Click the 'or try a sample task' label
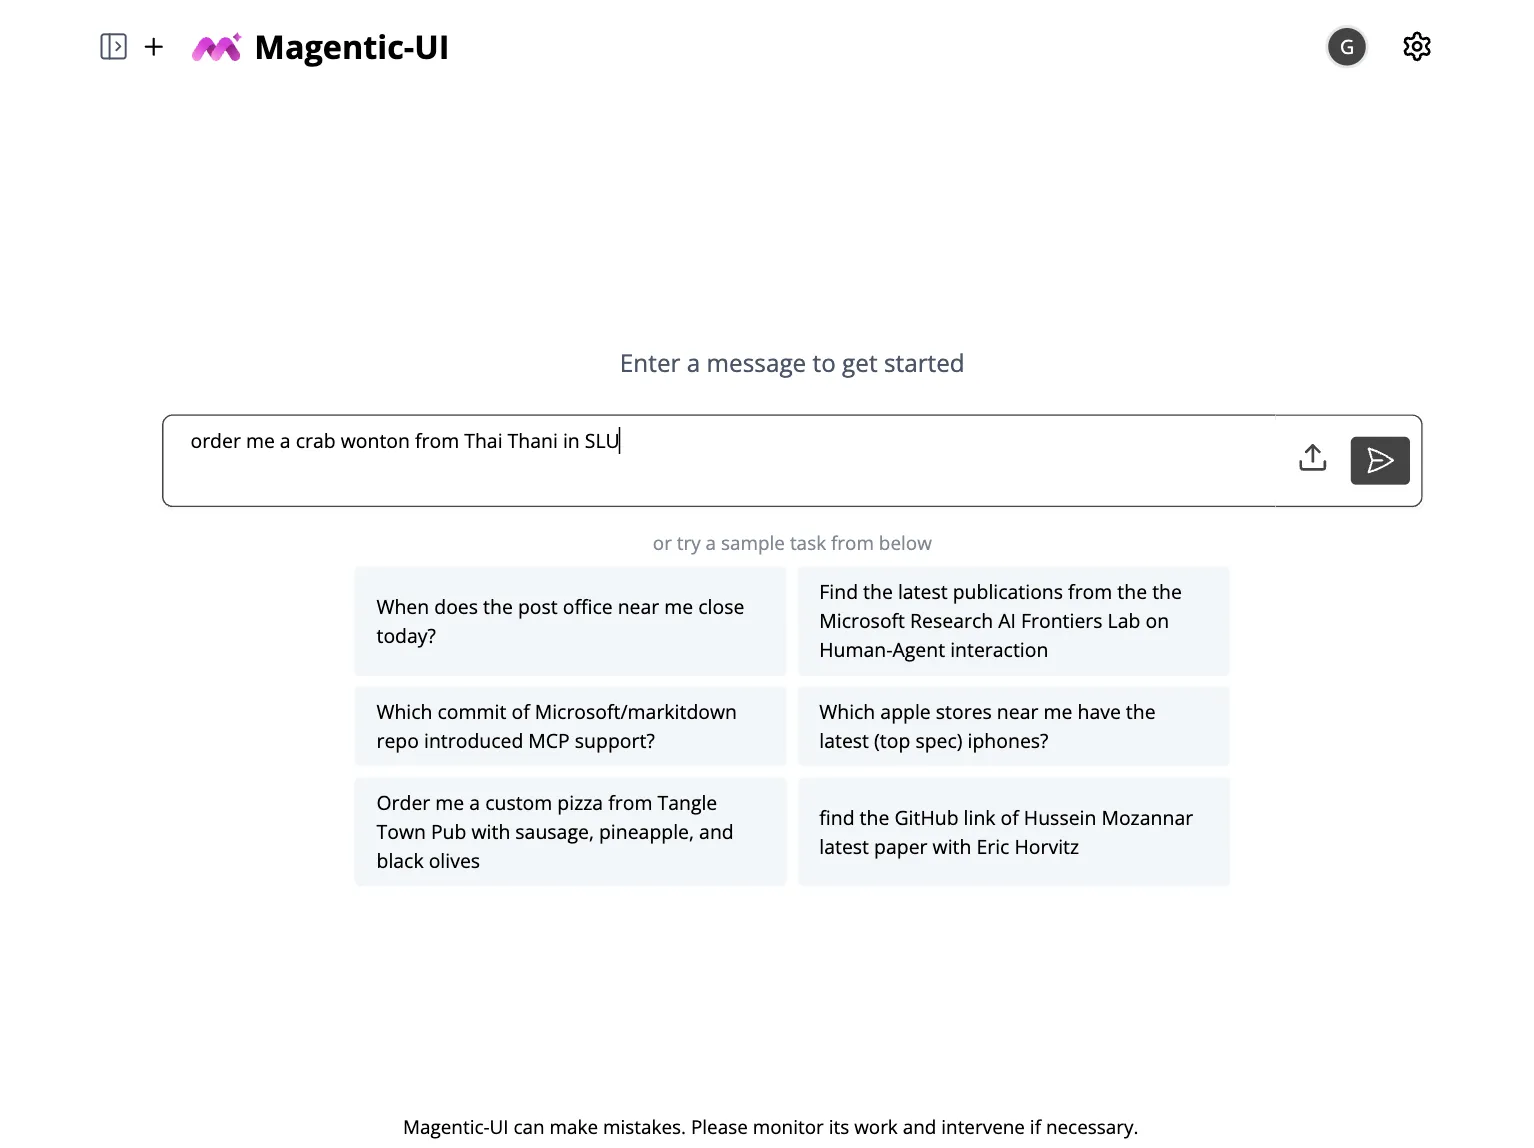Viewport: 1534px width, 1148px height. pos(791,544)
